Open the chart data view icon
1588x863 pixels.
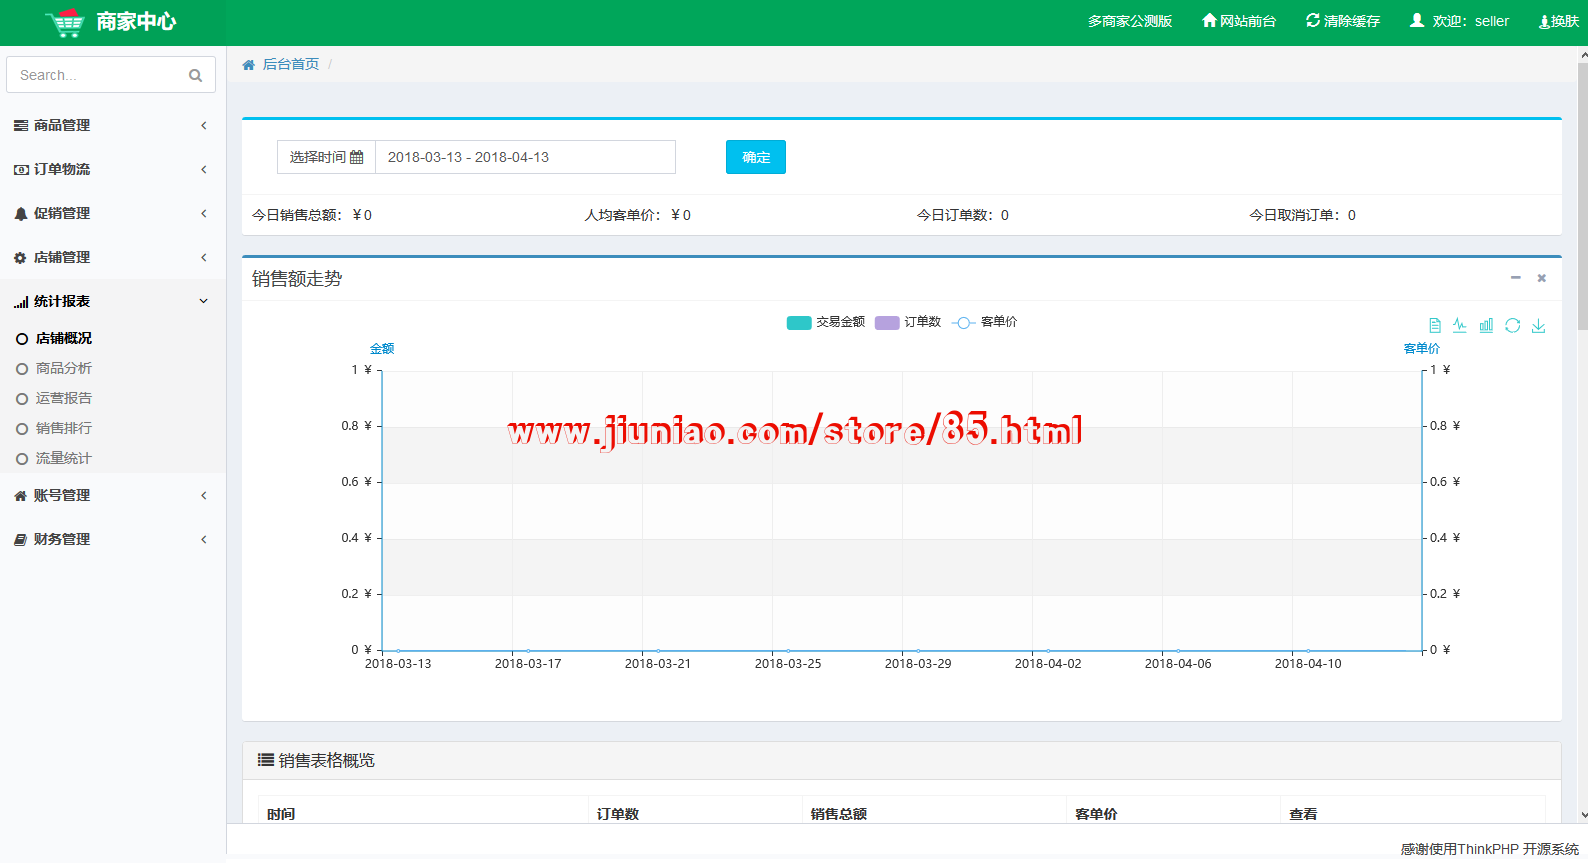tap(1434, 325)
